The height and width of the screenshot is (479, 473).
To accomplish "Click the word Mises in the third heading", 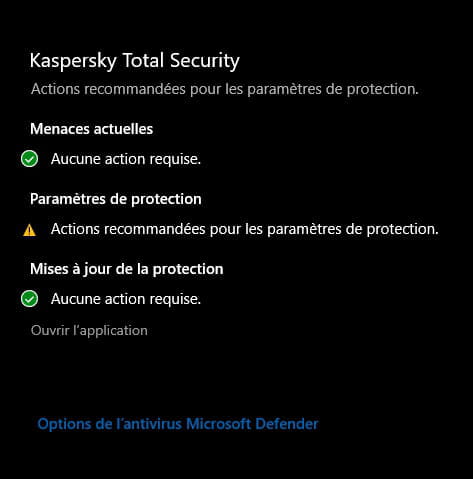I will coord(49,269).
